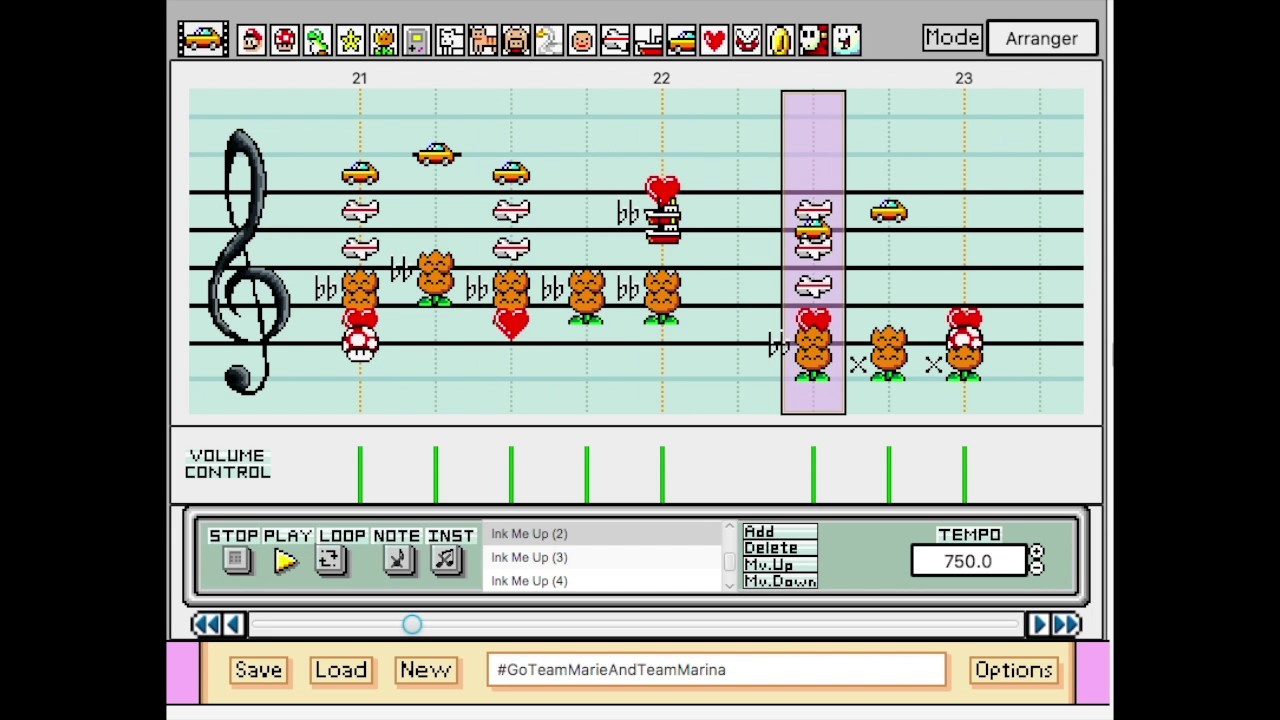The height and width of the screenshot is (720, 1280).
Task: Click the lone car note right of highlighted column
Action: coord(889,211)
